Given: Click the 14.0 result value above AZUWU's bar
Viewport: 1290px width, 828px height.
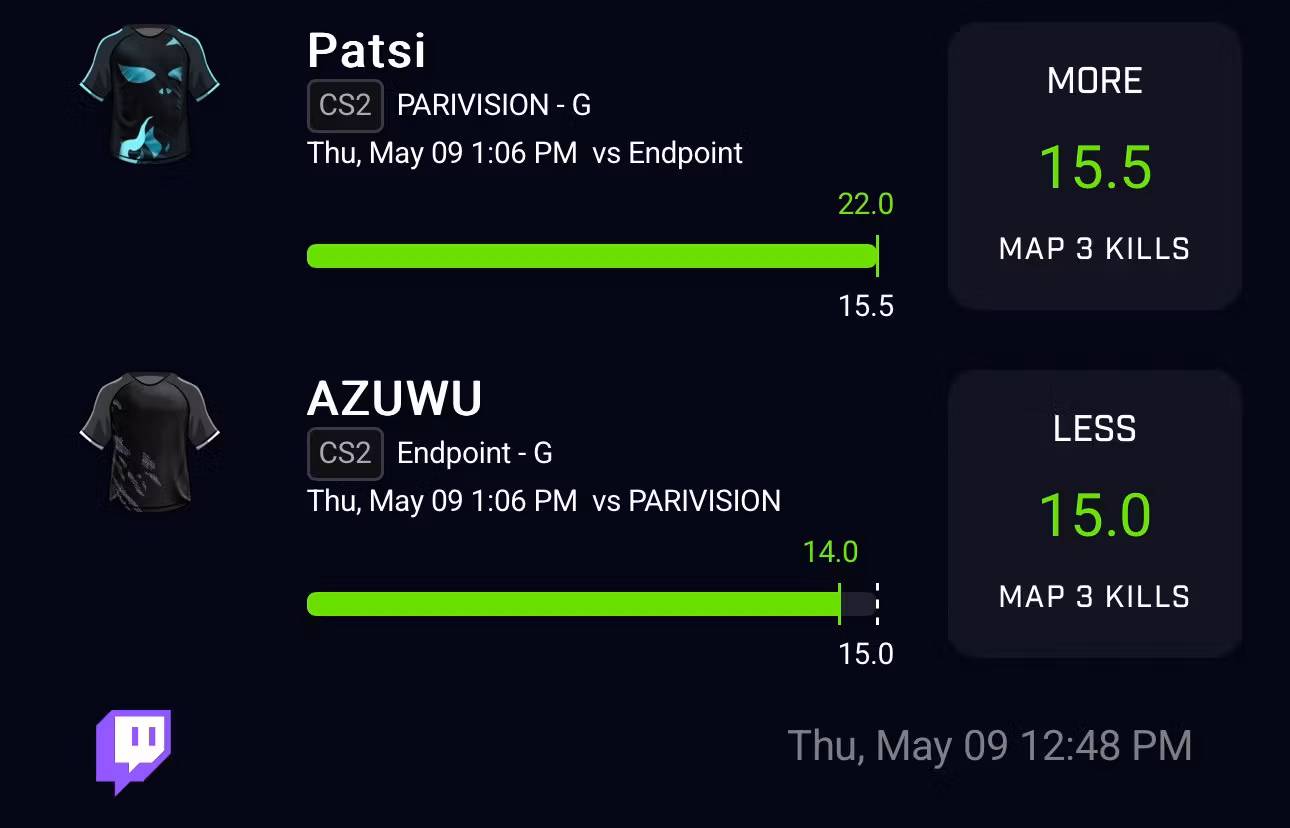Looking at the screenshot, I should coord(830,552).
